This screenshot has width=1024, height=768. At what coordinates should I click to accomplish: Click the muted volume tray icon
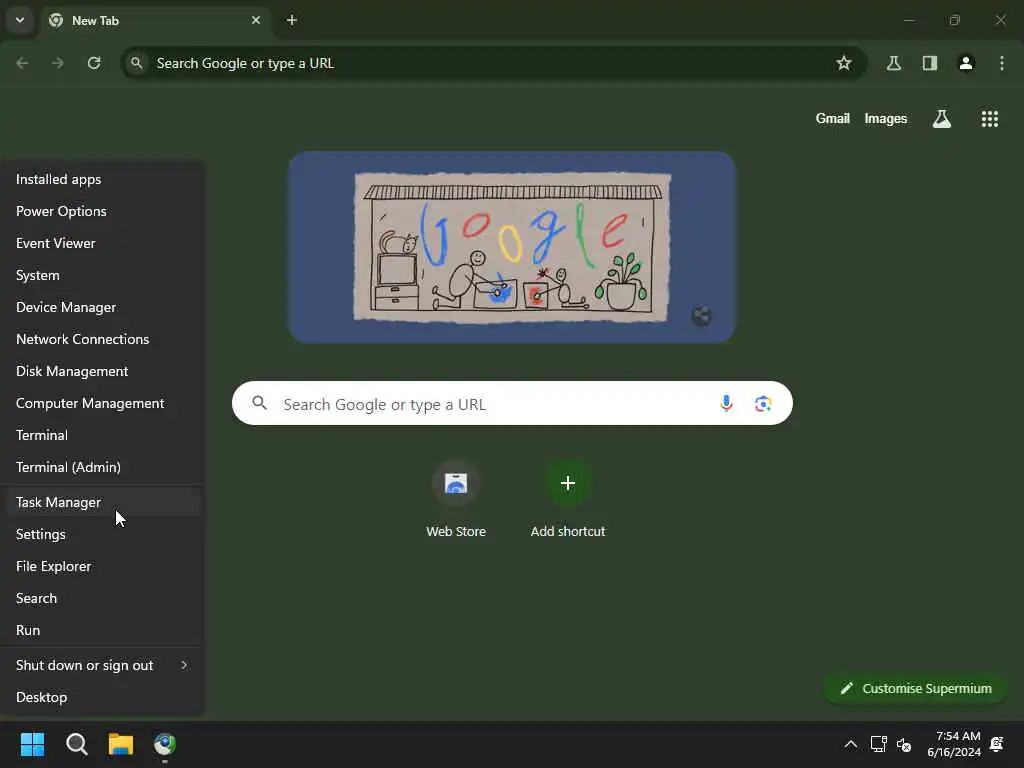coord(904,744)
